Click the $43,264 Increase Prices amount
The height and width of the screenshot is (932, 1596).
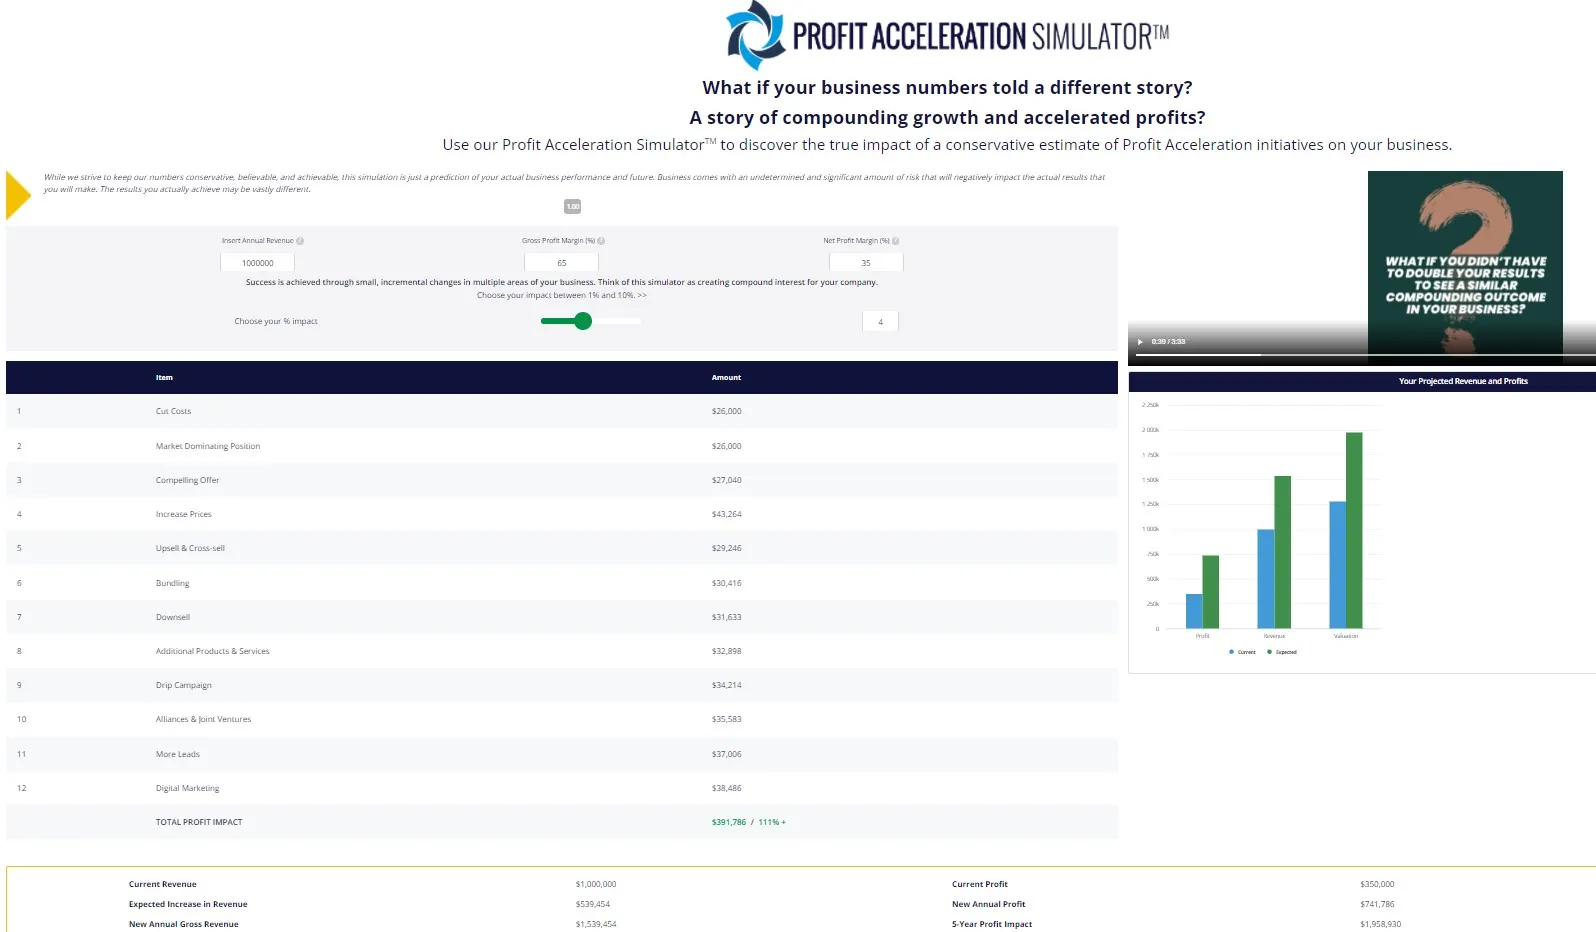(726, 514)
